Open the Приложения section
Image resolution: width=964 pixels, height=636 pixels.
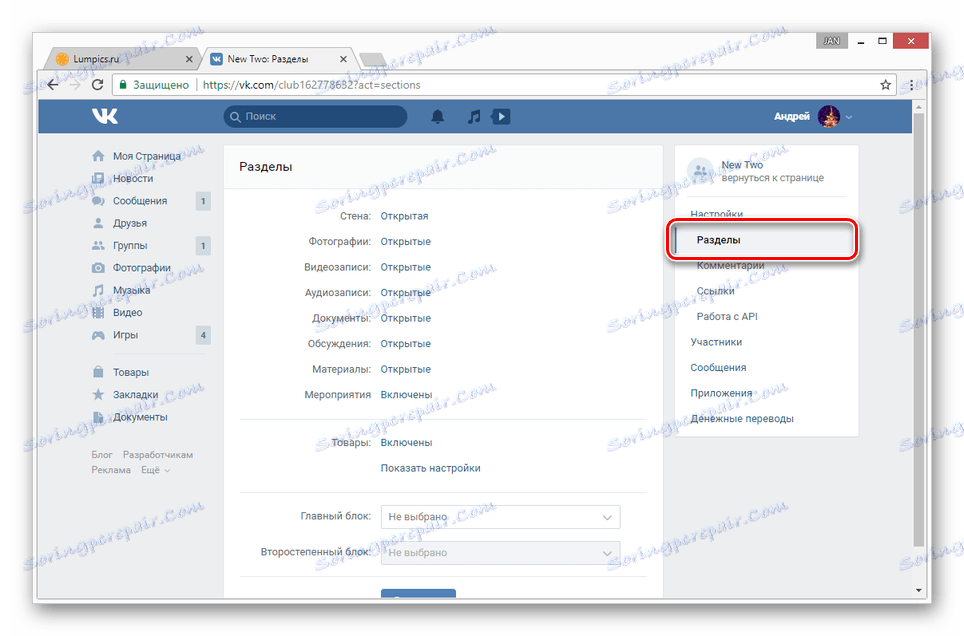click(721, 393)
